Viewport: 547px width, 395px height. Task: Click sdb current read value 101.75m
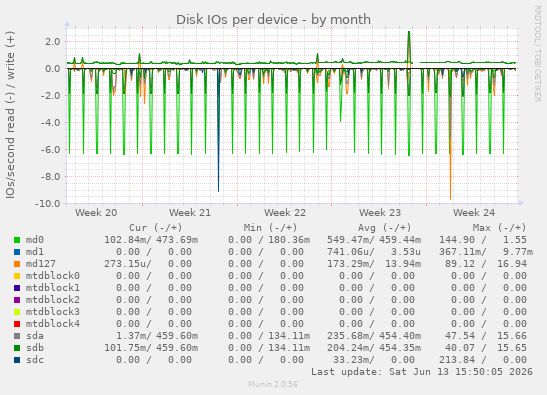click(127, 348)
